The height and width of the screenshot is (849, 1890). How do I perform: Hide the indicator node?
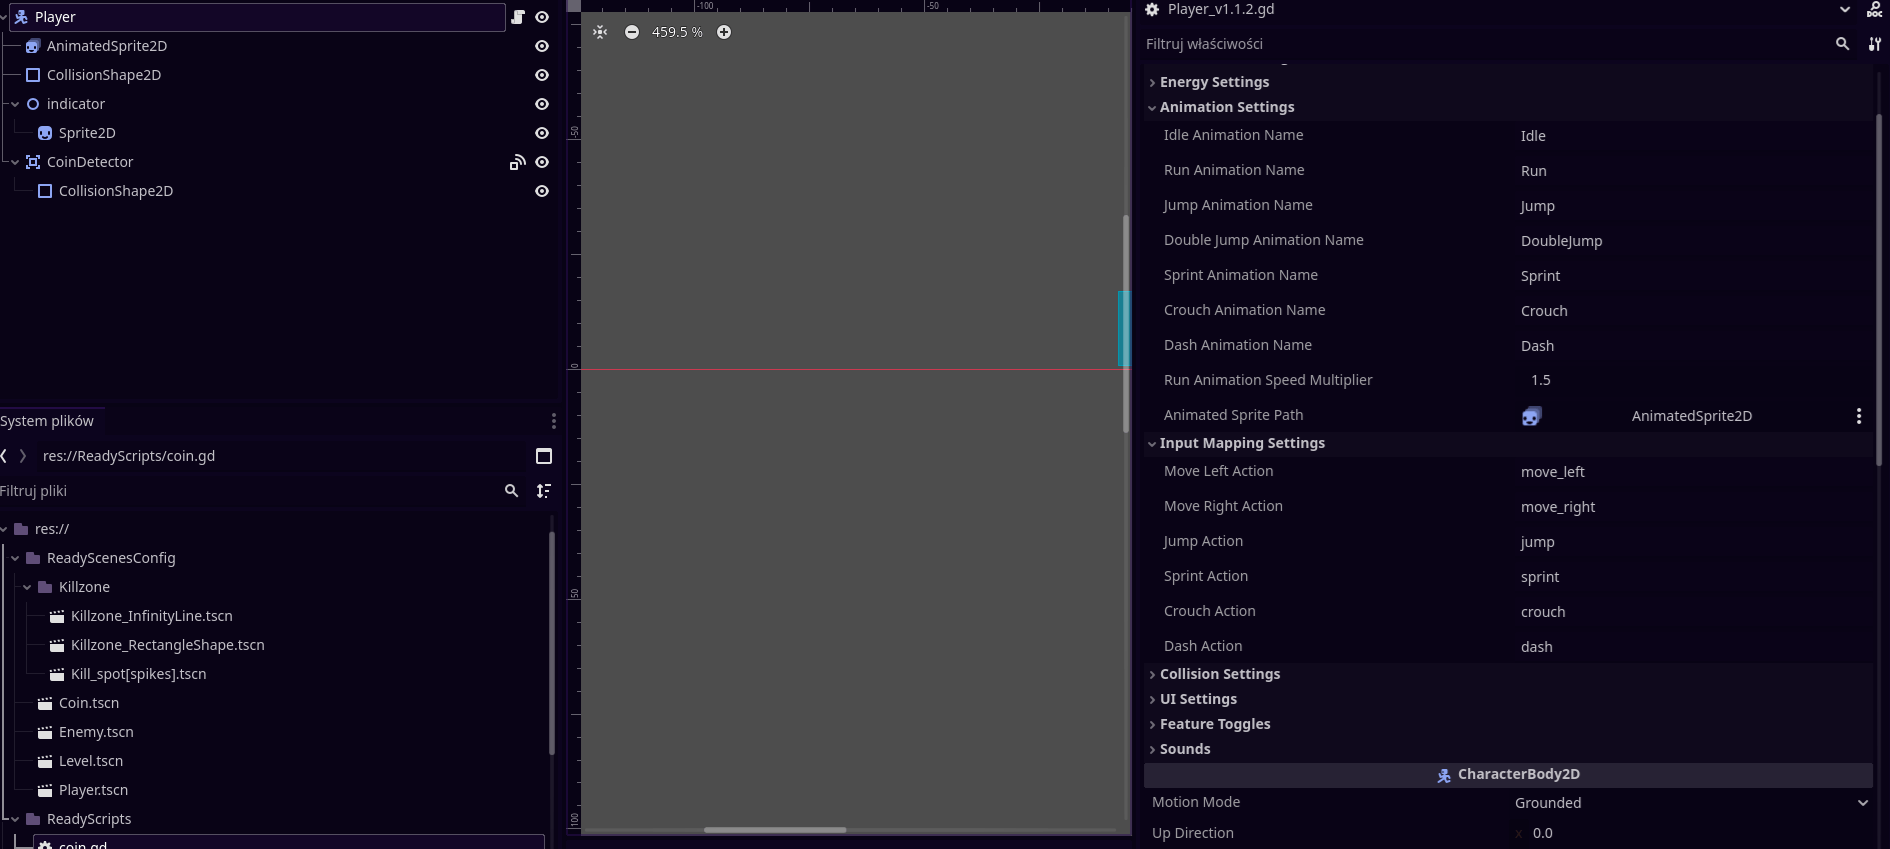542,104
